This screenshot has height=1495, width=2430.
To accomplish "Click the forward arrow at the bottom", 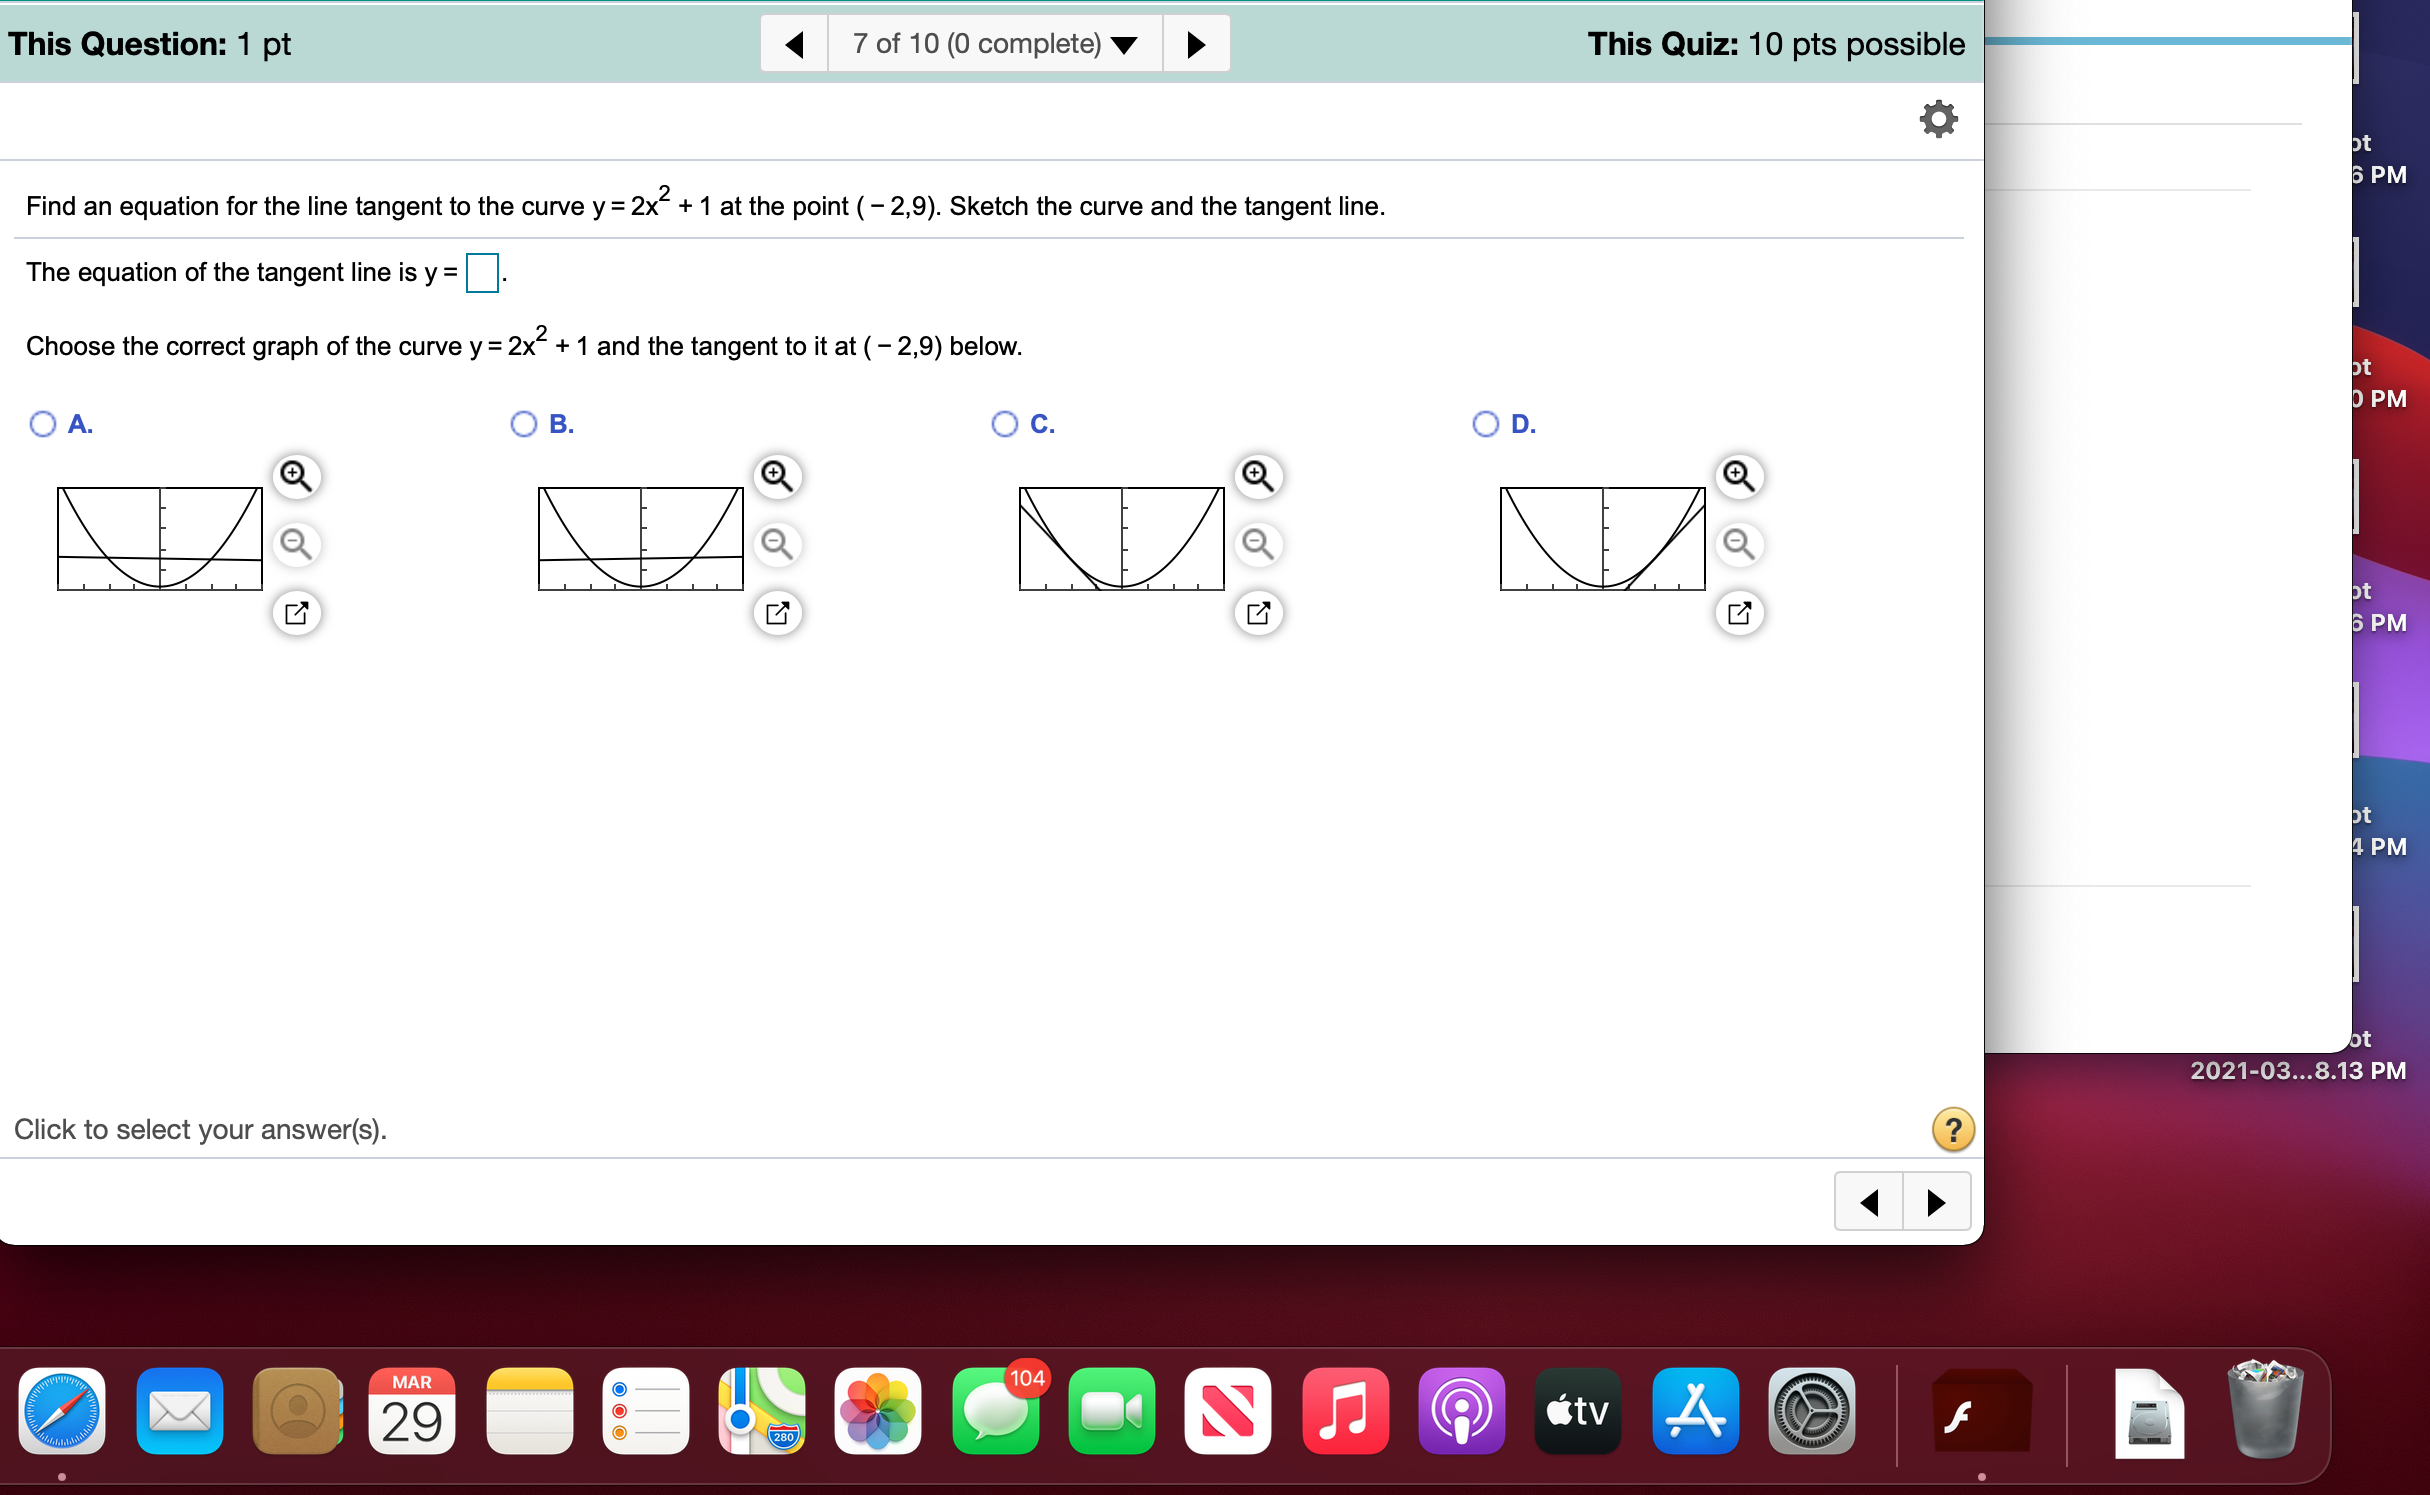I will tap(1936, 1201).
